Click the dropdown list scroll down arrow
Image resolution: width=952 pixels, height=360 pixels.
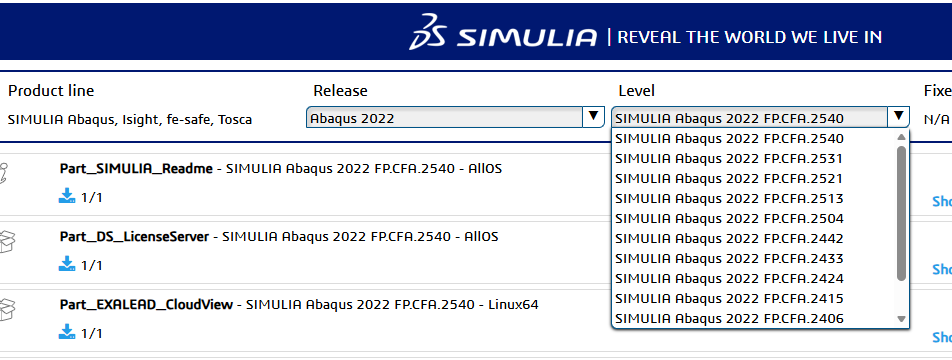tap(902, 319)
